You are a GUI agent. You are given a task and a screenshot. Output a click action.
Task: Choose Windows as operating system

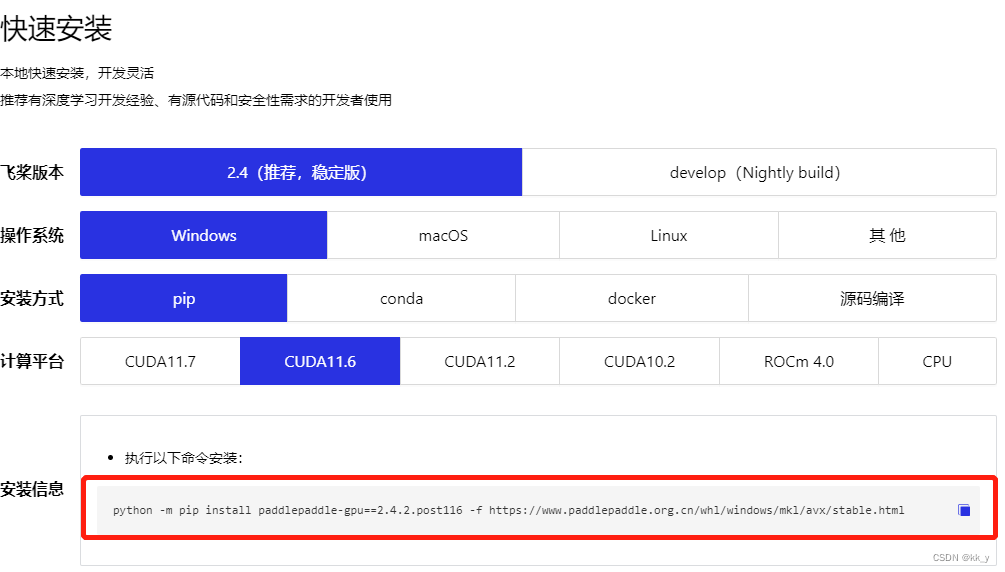click(203, 235)
